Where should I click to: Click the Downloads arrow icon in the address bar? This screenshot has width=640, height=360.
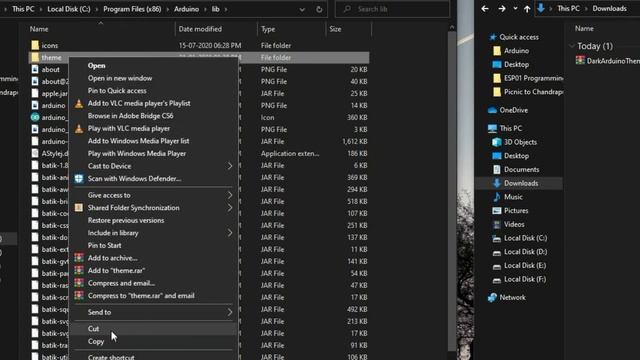point(541,8)
